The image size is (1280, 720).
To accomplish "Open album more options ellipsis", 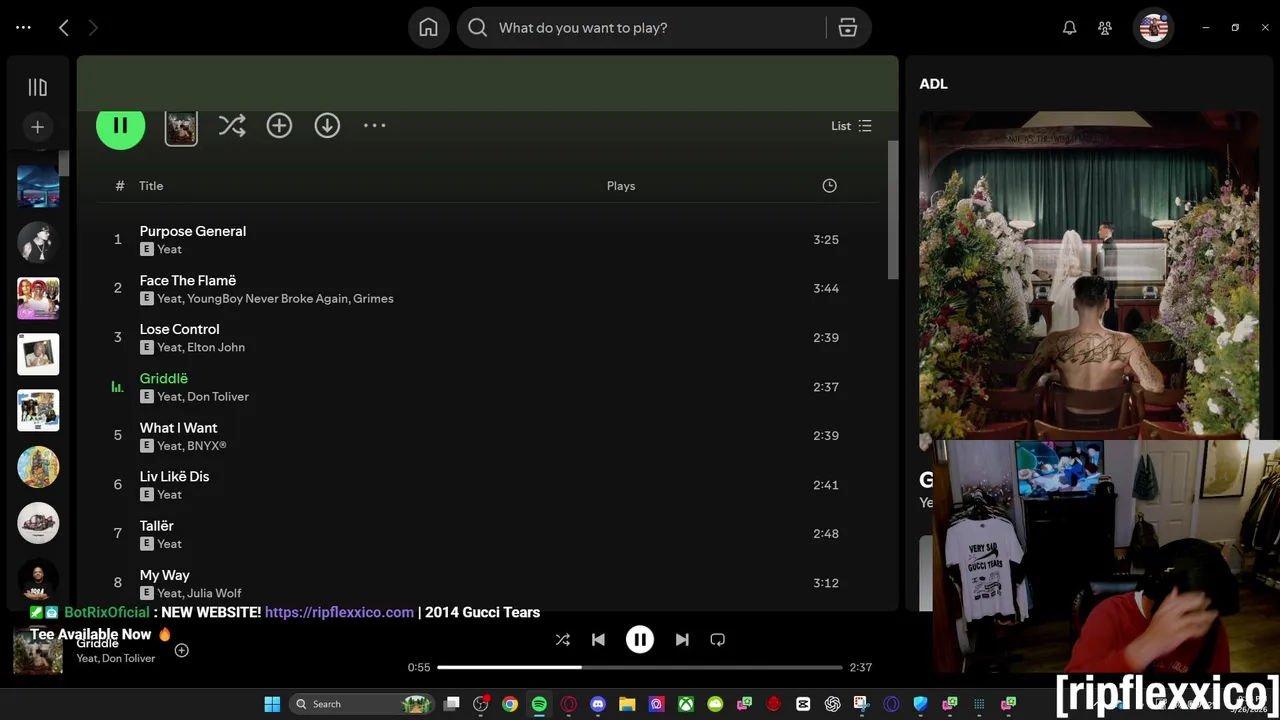I will [x=374, y=126].
